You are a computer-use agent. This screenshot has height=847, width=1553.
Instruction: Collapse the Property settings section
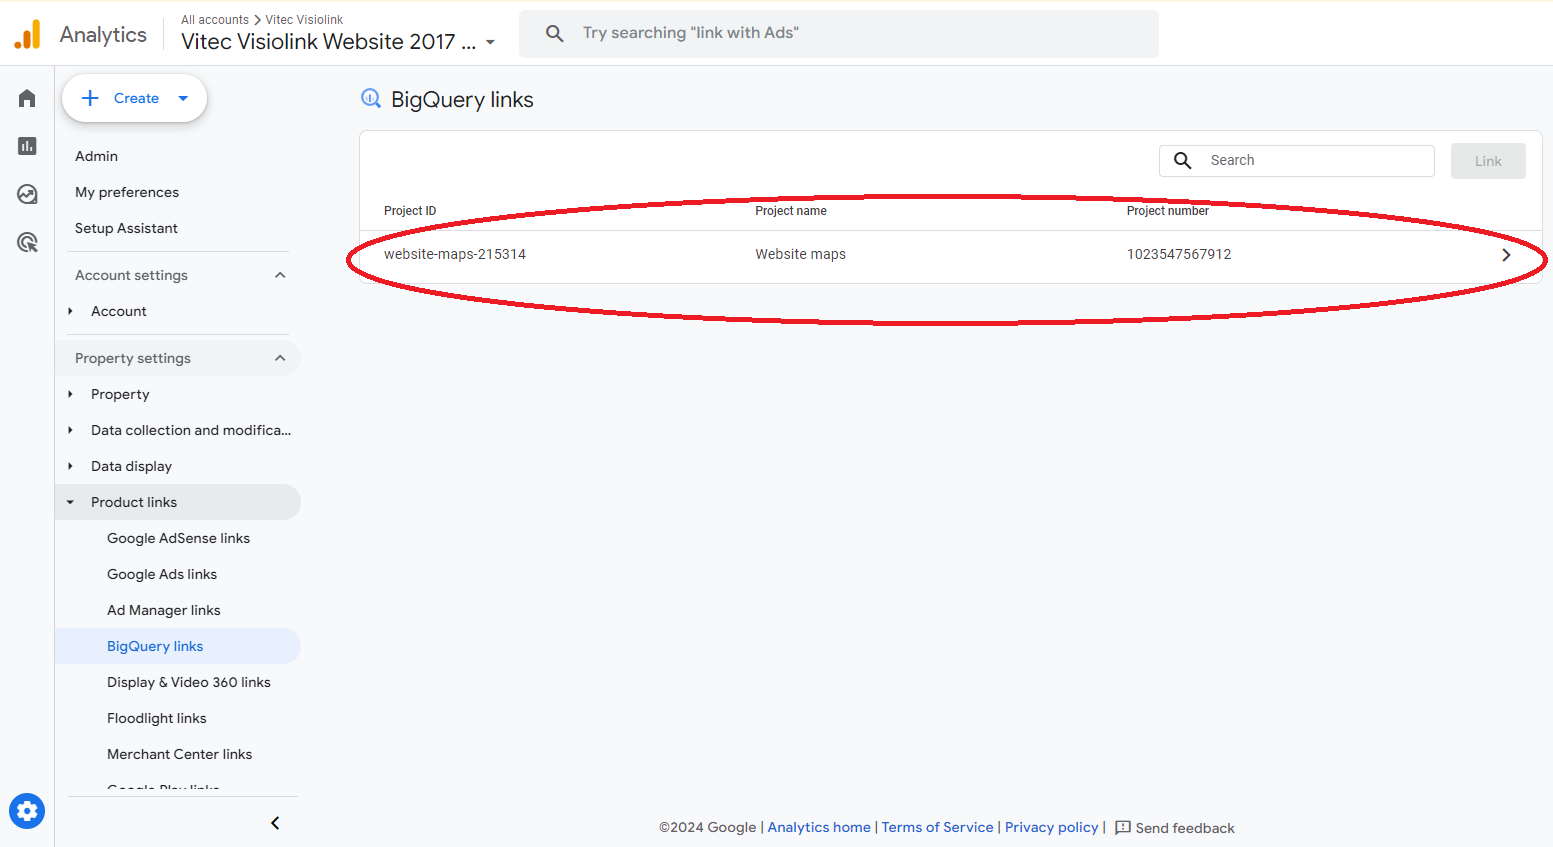coord(280,358)
